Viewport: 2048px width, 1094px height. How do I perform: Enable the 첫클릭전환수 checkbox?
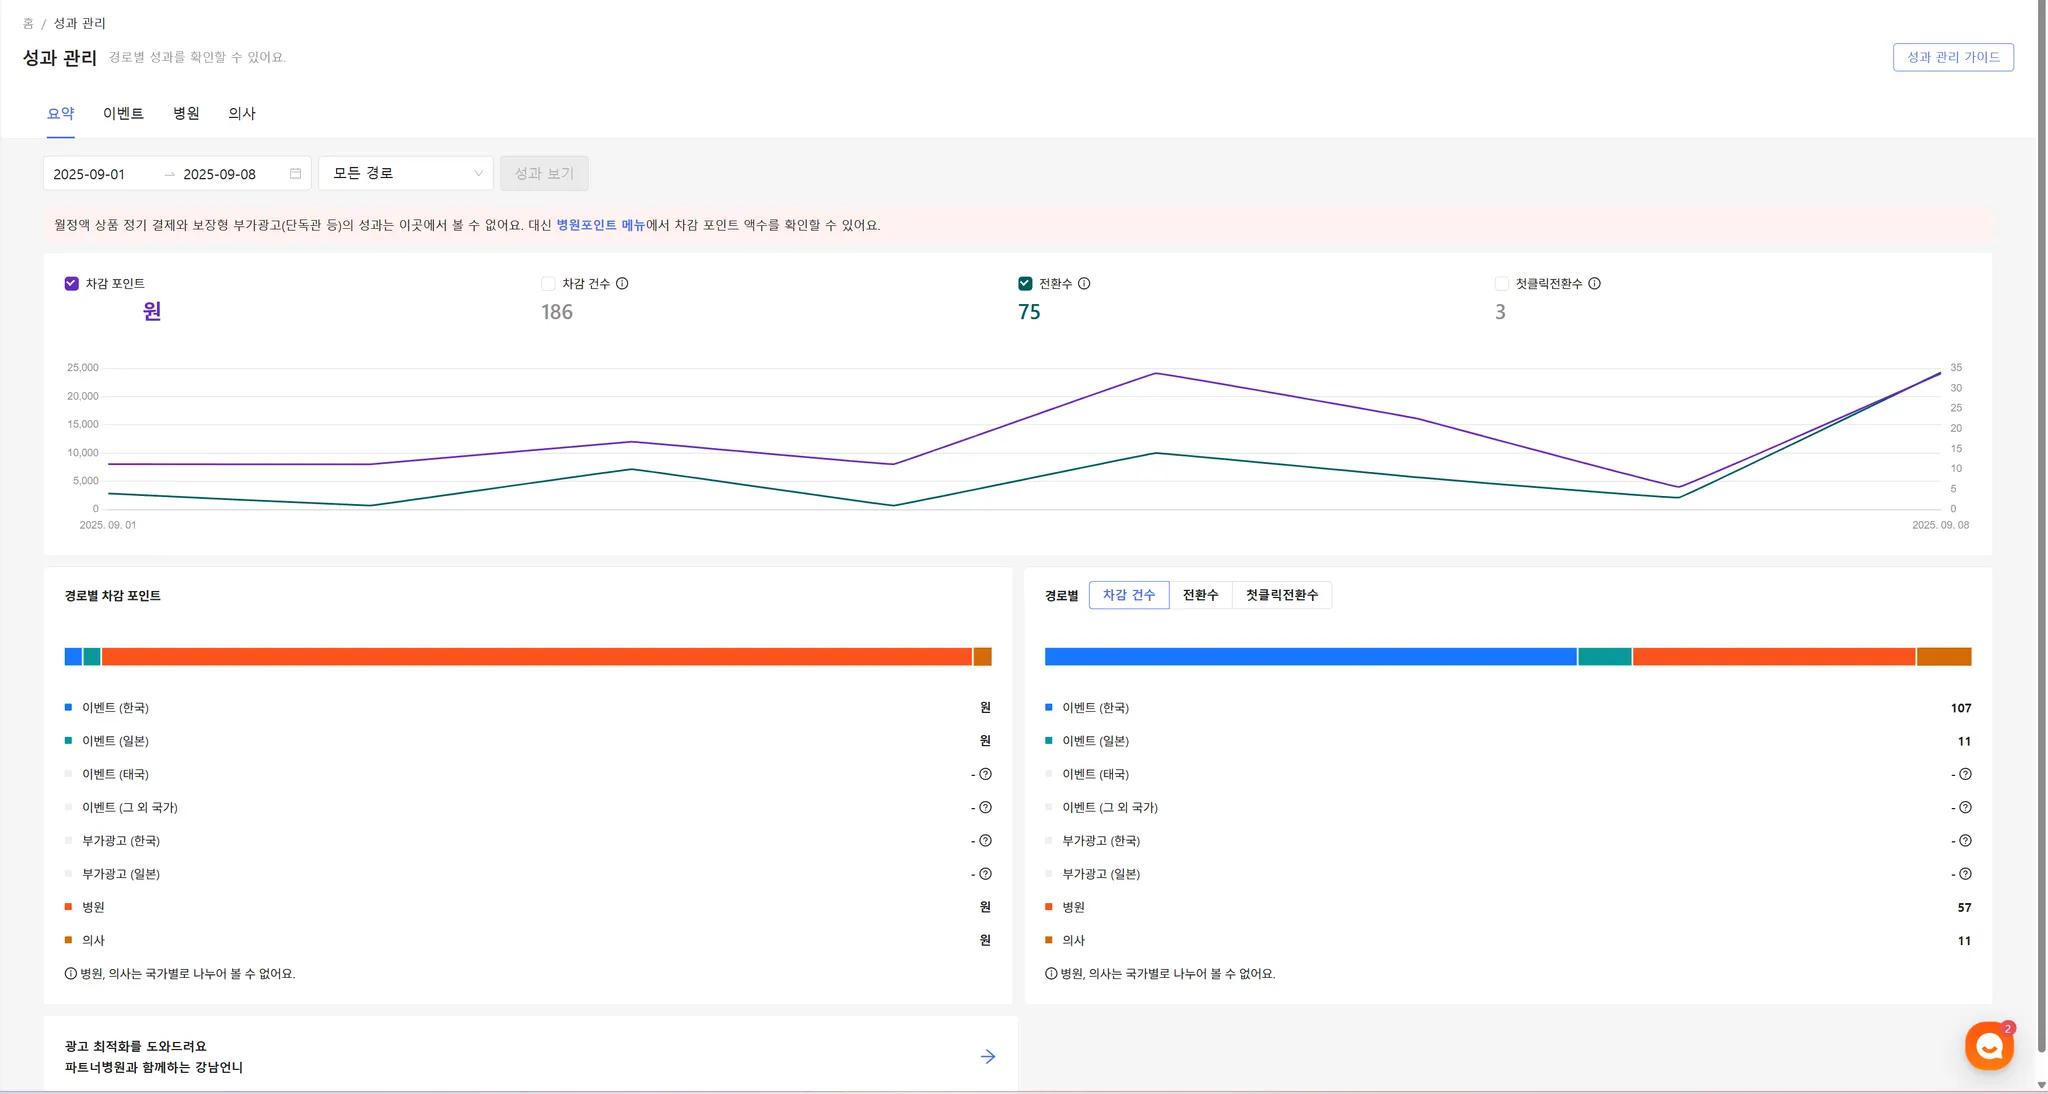tap(1501, 284)
